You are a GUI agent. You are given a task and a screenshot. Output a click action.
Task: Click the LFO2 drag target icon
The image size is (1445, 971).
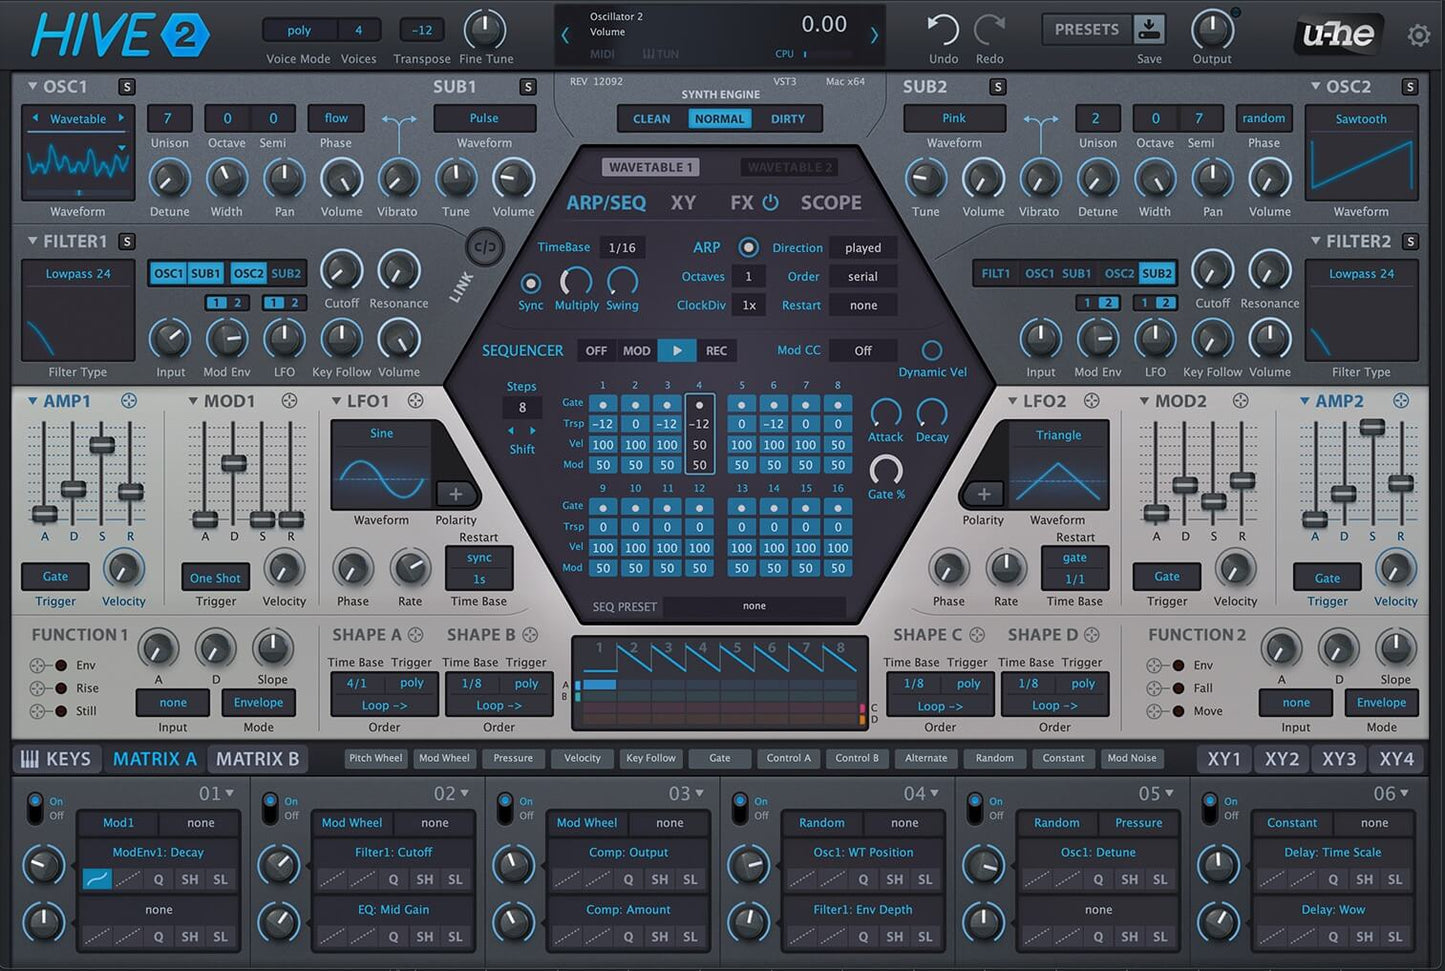[x=1092, y=401]
